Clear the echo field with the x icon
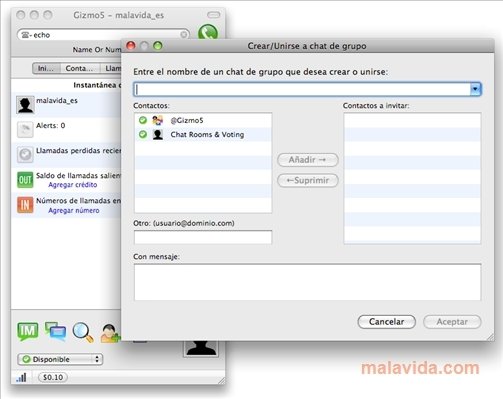 [x=184, y=35]
